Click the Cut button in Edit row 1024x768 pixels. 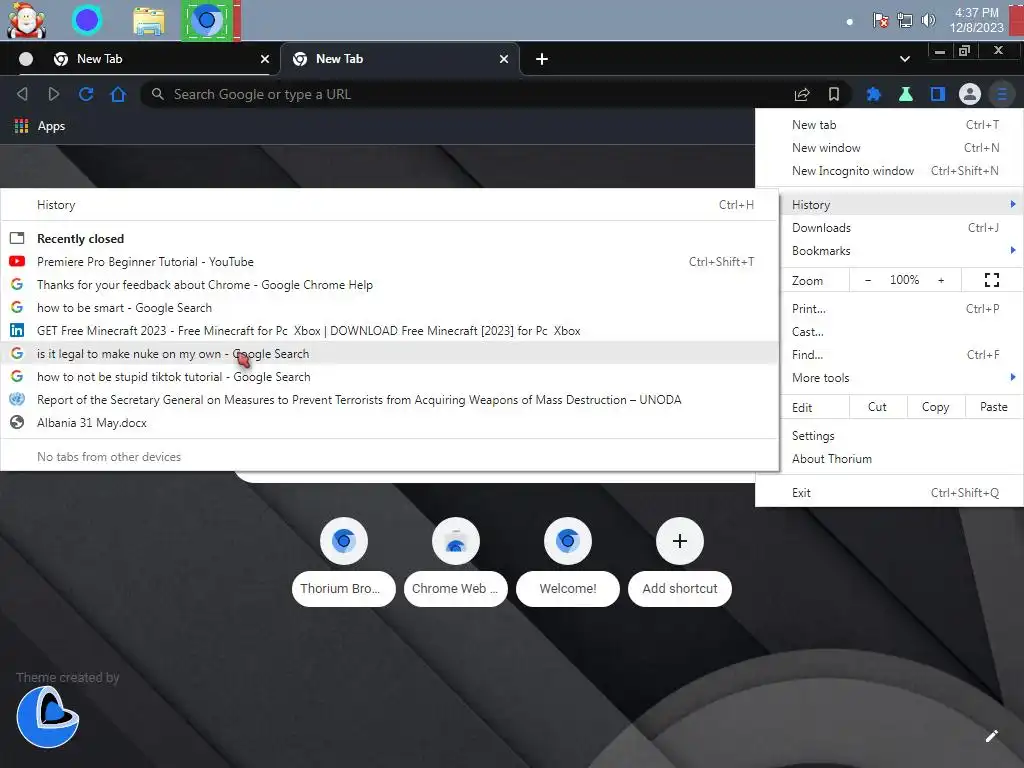tap(877, 407)
